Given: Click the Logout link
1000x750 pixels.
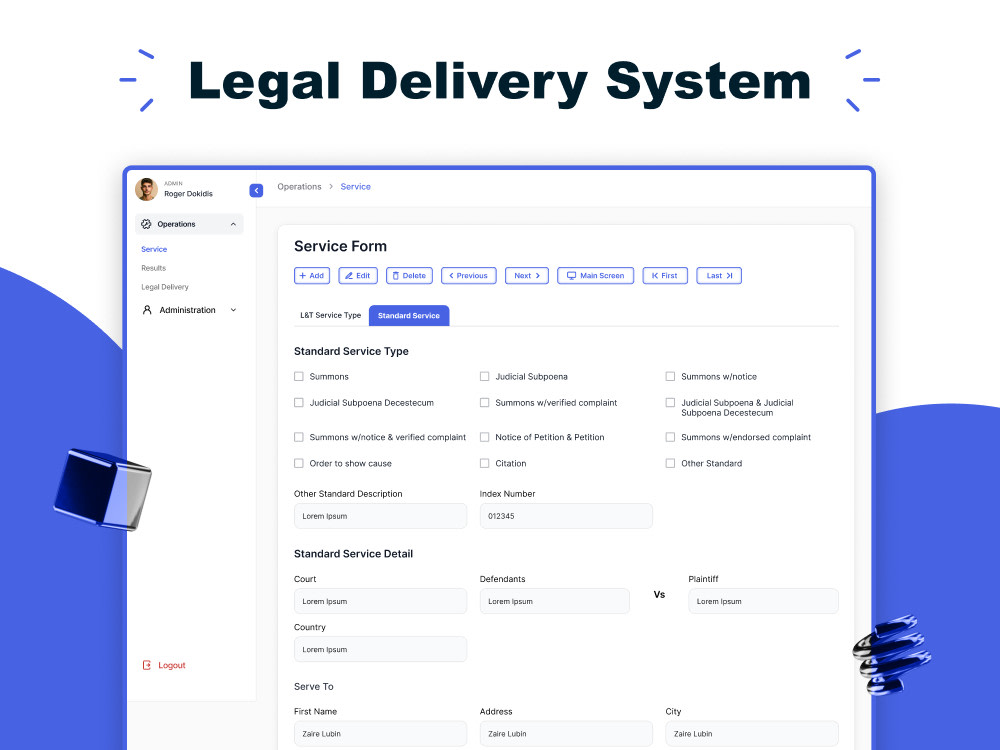Looking at the screenshot, I should click(x=172, y=665).
